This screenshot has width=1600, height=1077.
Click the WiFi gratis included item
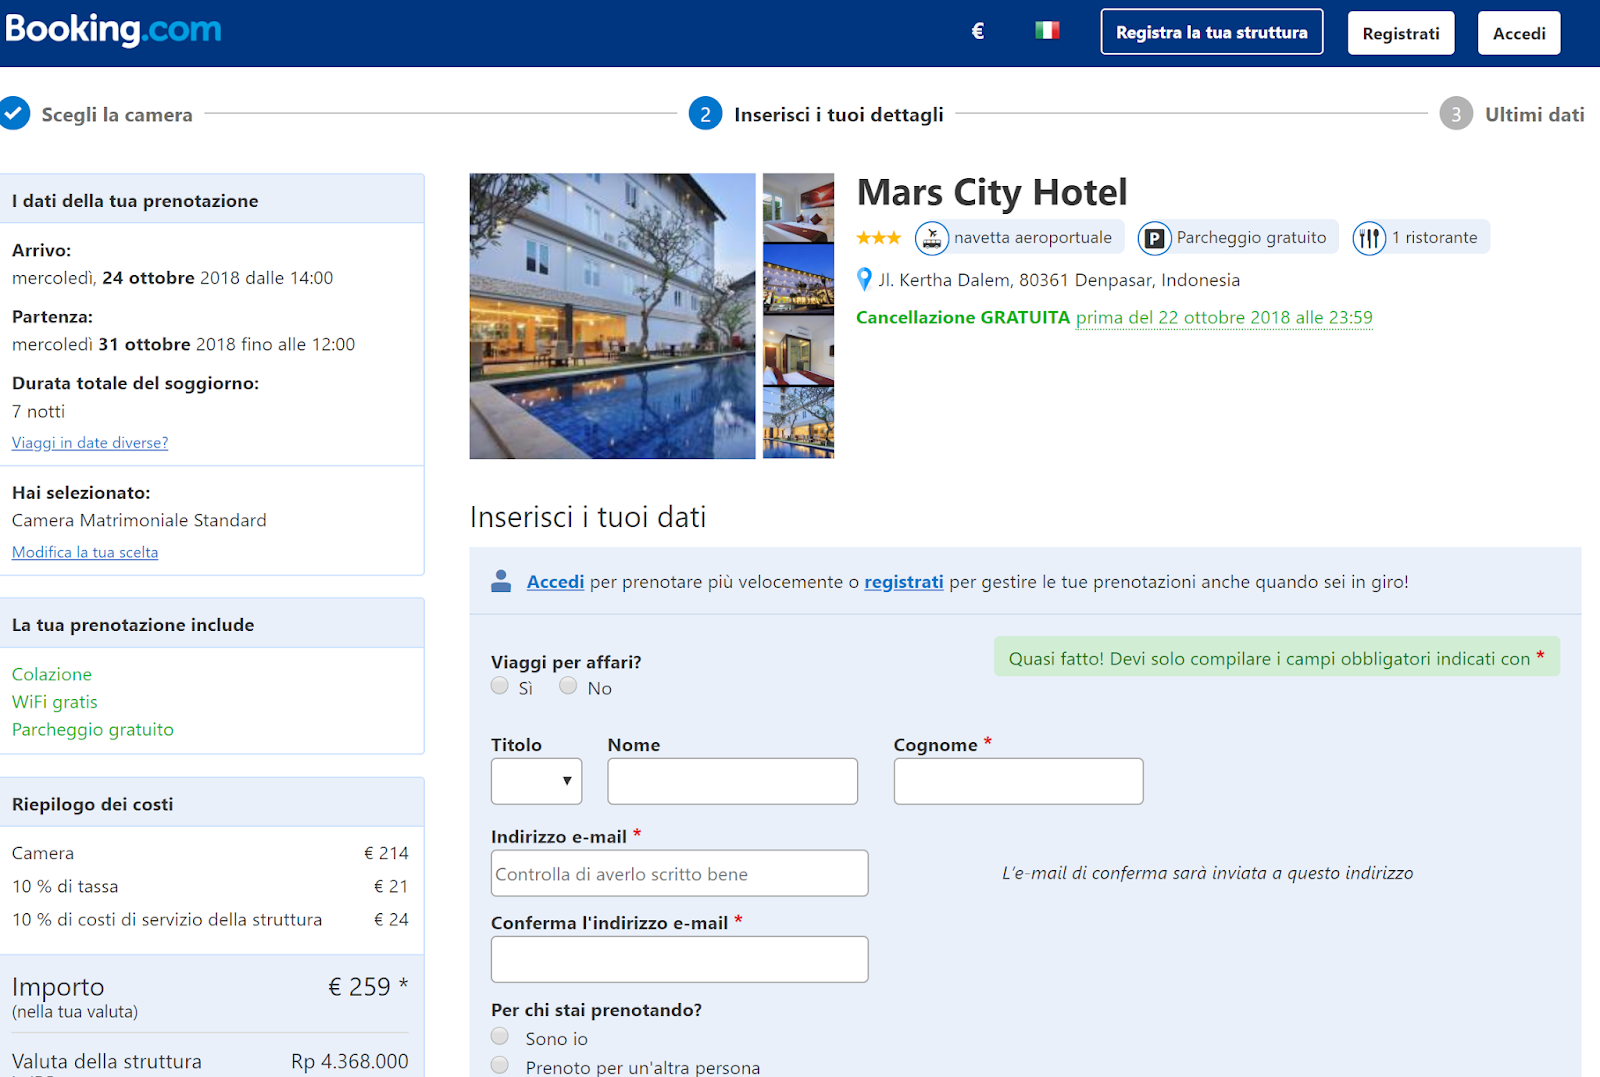pyautogui.click(x=55, y=702)
